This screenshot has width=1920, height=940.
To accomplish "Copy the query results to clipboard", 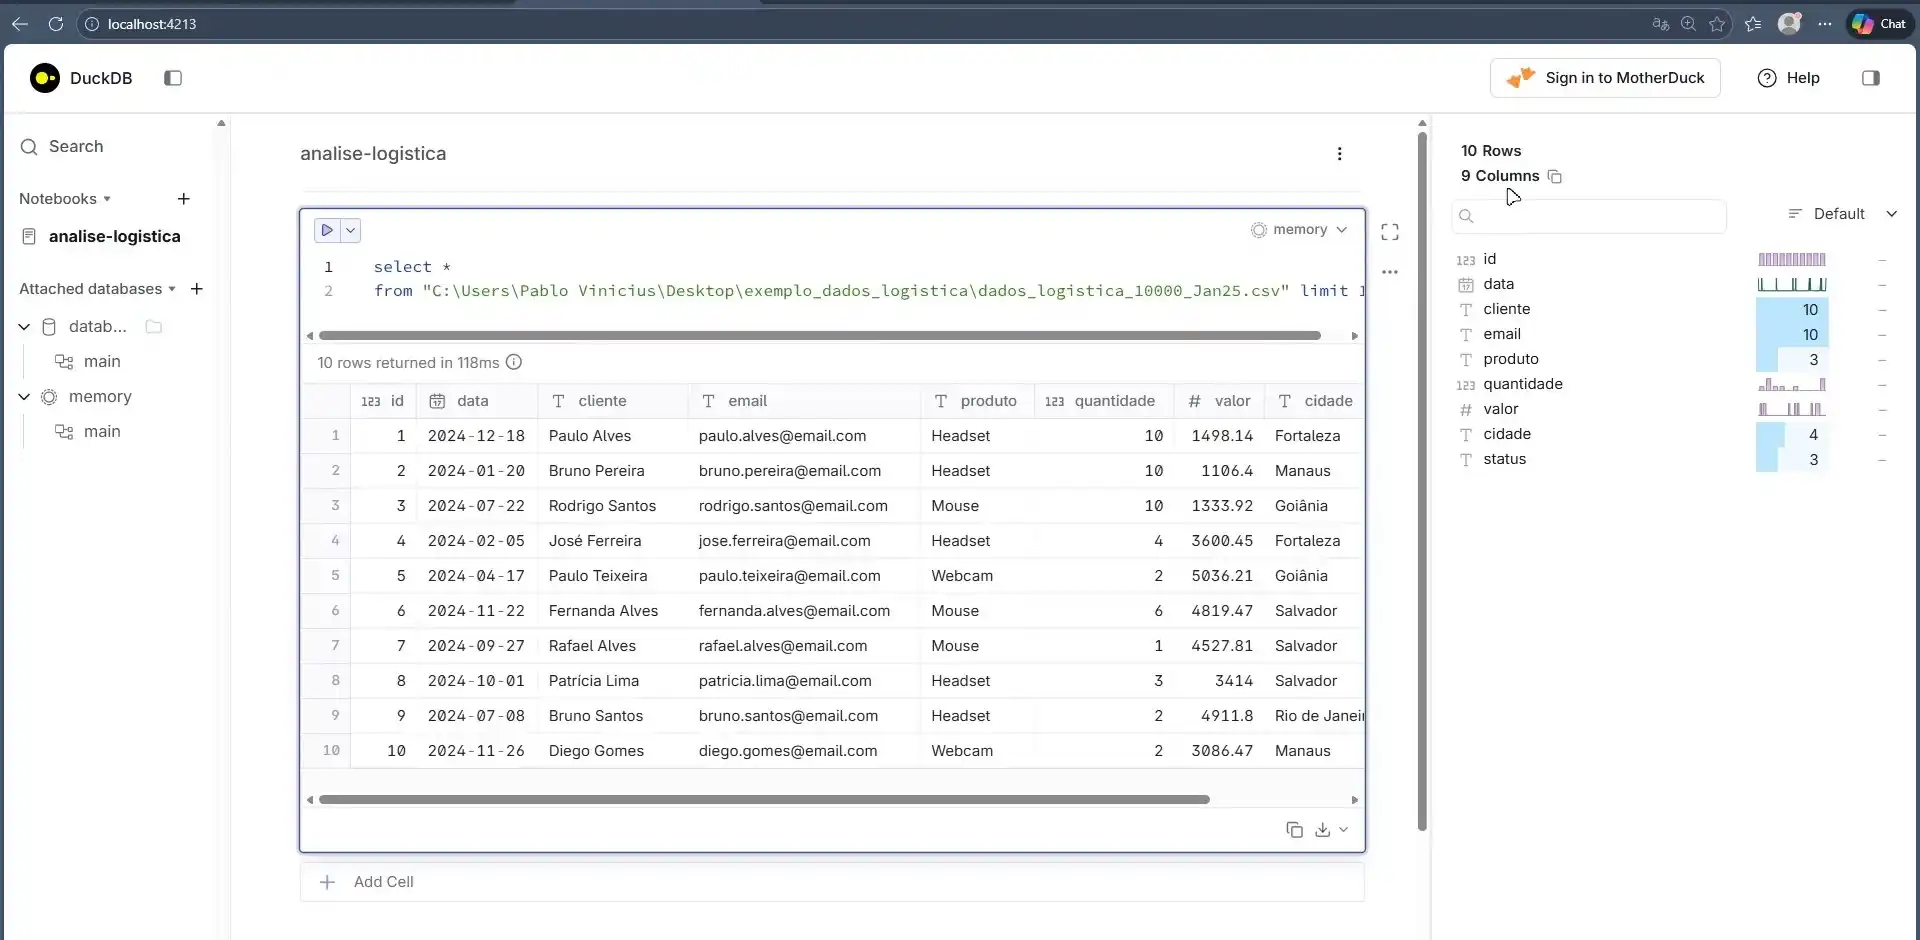I will point(1294,830).
